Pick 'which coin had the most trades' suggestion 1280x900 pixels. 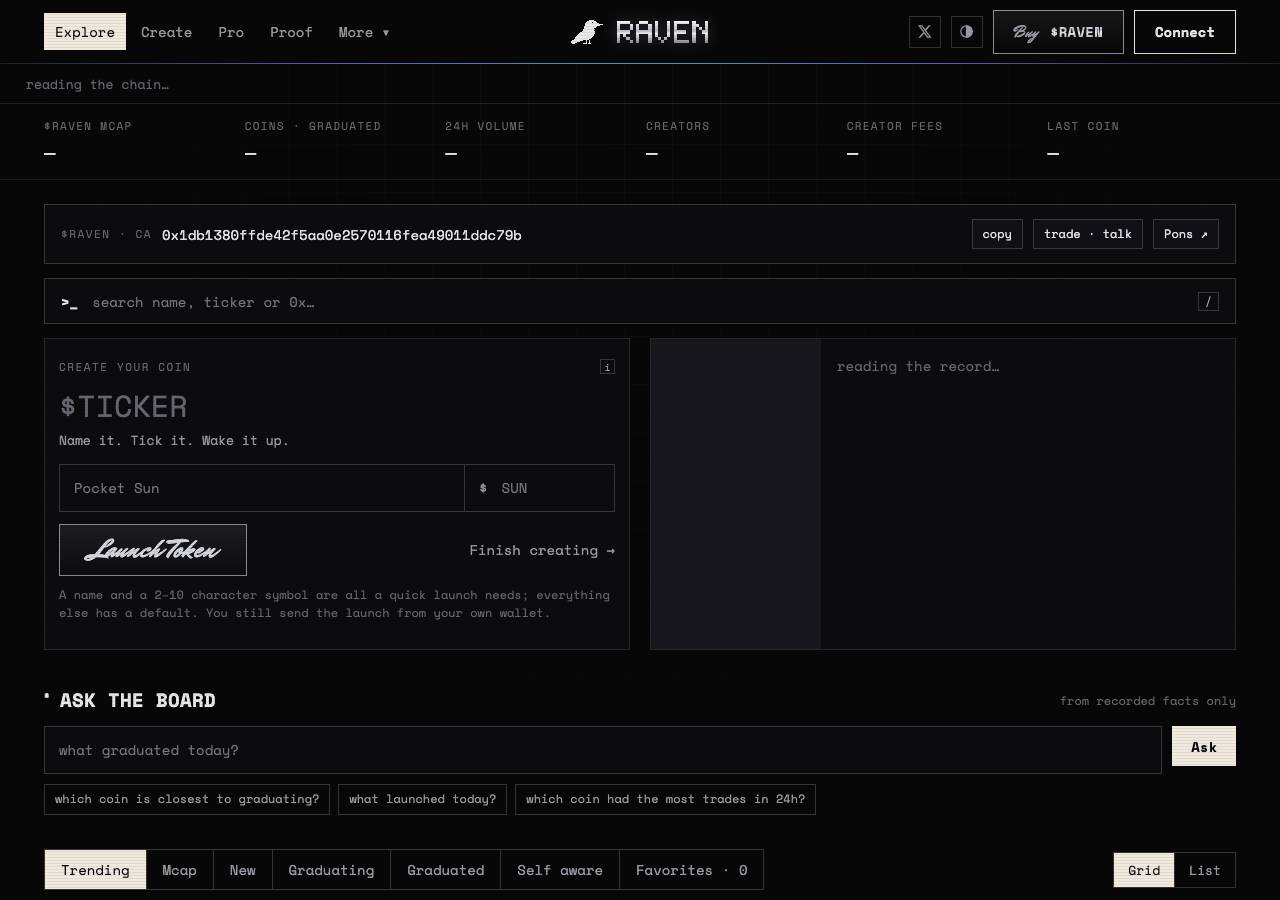(x=665, y=799)
